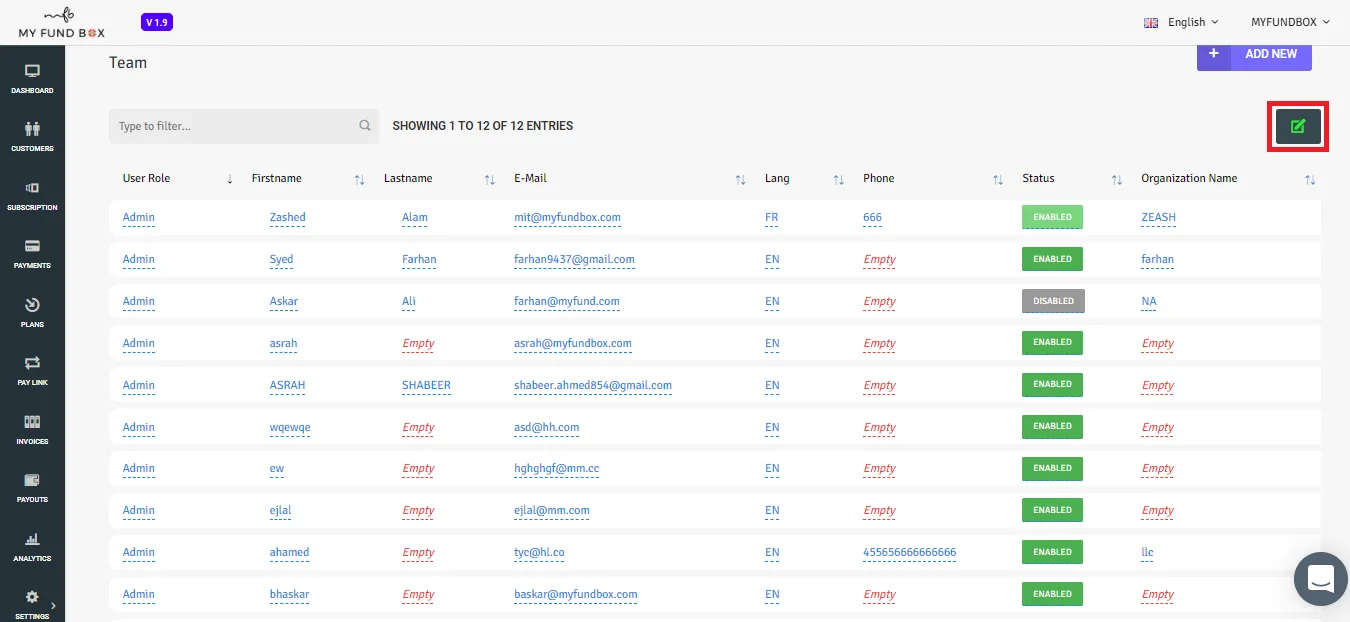
Task: Toggle Askar Ali's DISABLED status
Action: click(x=1053, y=301)
